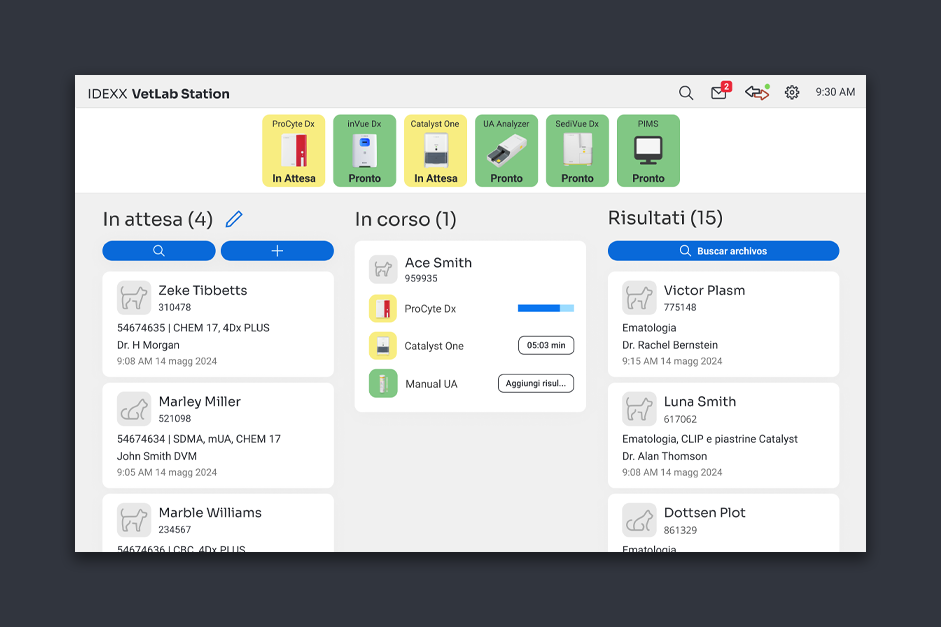Viewport: 941px width, 627px height.
Task: Search the pending list with magnifier button
Action: coord(158,251)
